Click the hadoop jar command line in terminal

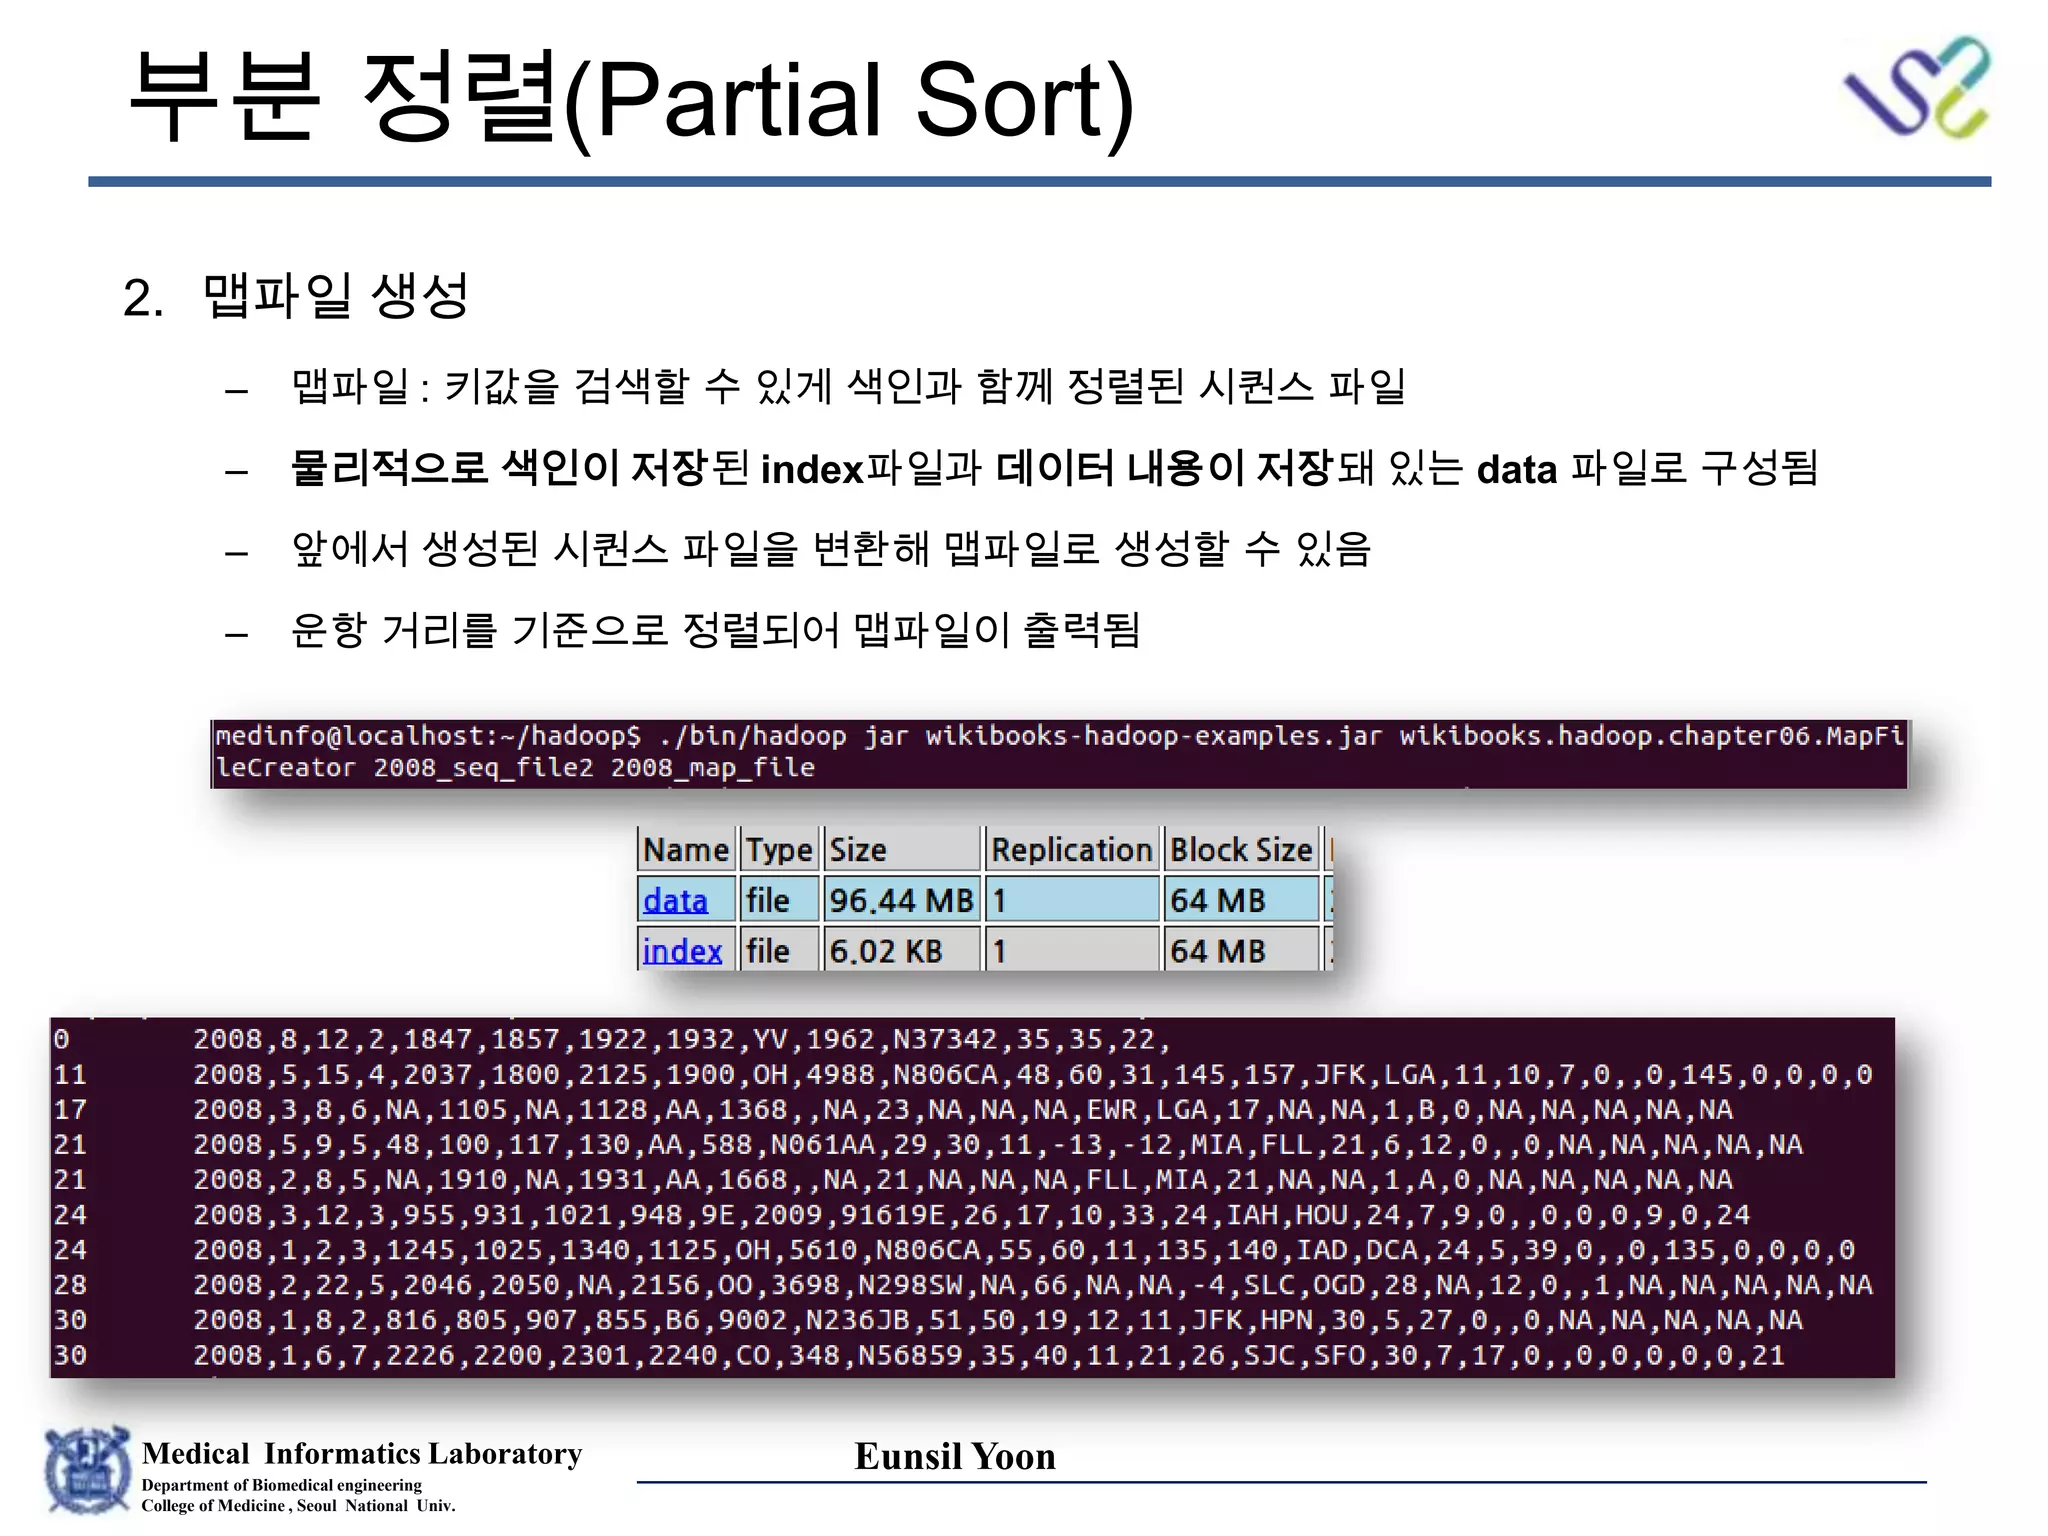point(1059,736)
